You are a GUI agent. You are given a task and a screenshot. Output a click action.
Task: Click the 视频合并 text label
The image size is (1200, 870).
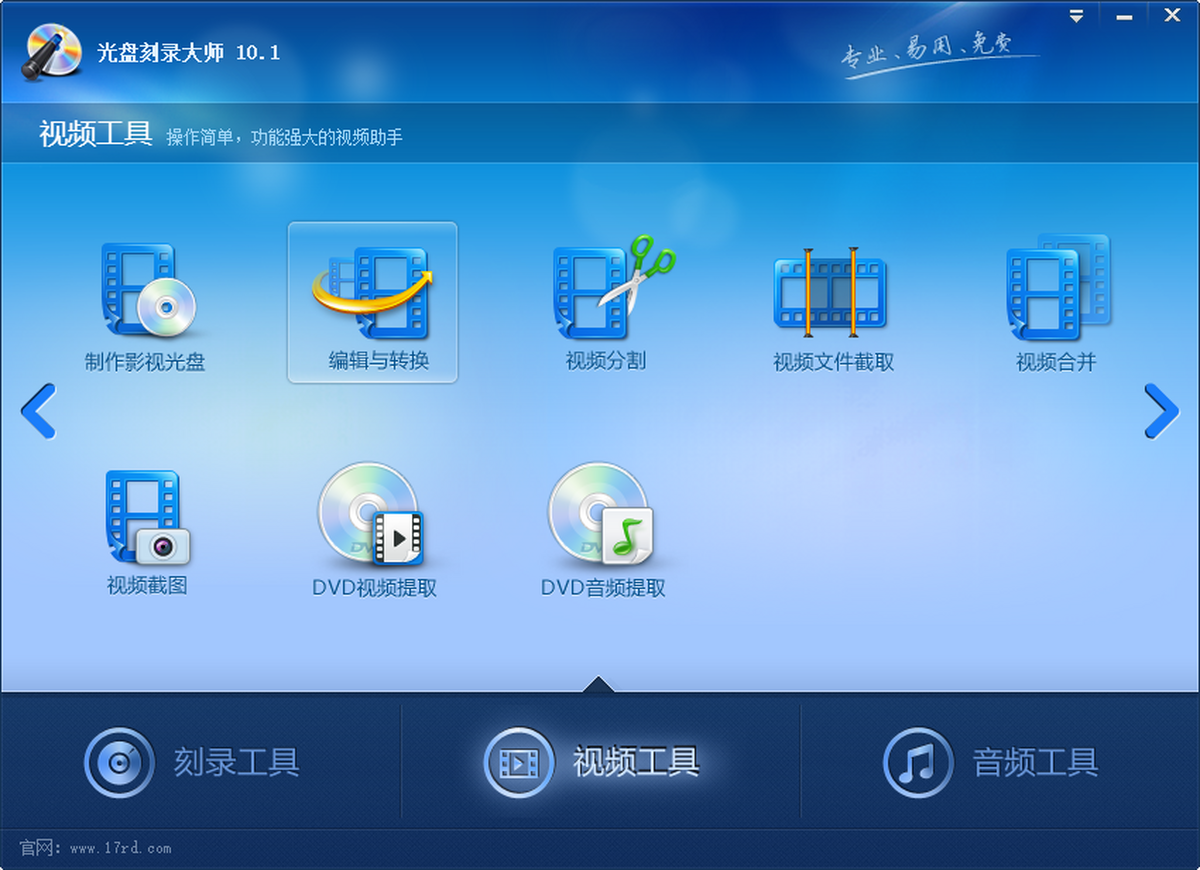click(x=1056, y=362)
